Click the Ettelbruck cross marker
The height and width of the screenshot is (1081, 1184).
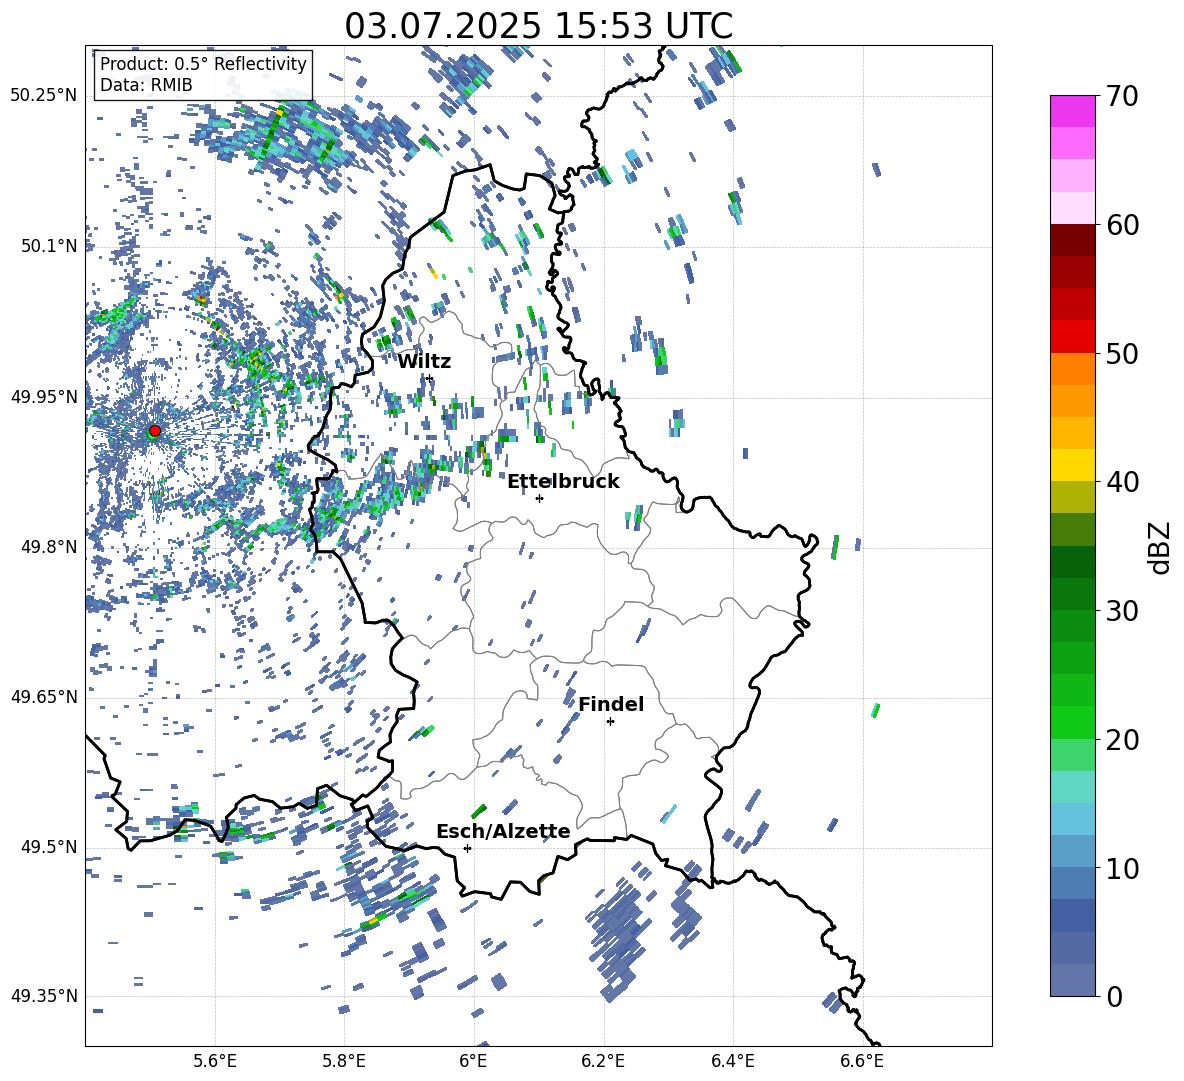point(539,498)
